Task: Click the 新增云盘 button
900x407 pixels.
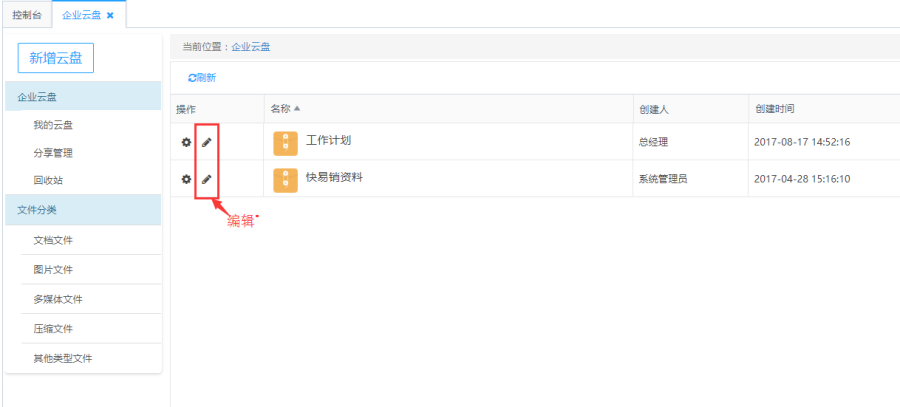Action: tap(56, 58)
